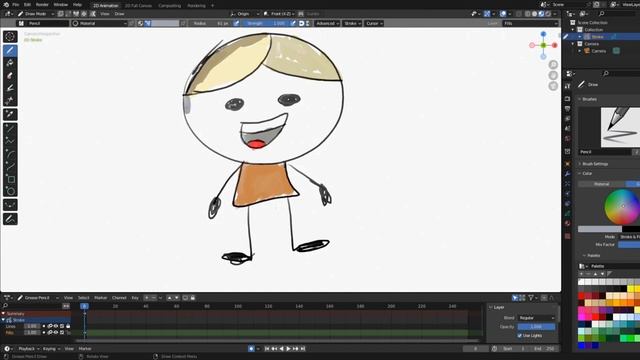640x360 pixels.
Task: Toggle camera view icon in viewport
Action: click(x=553, y=86)
